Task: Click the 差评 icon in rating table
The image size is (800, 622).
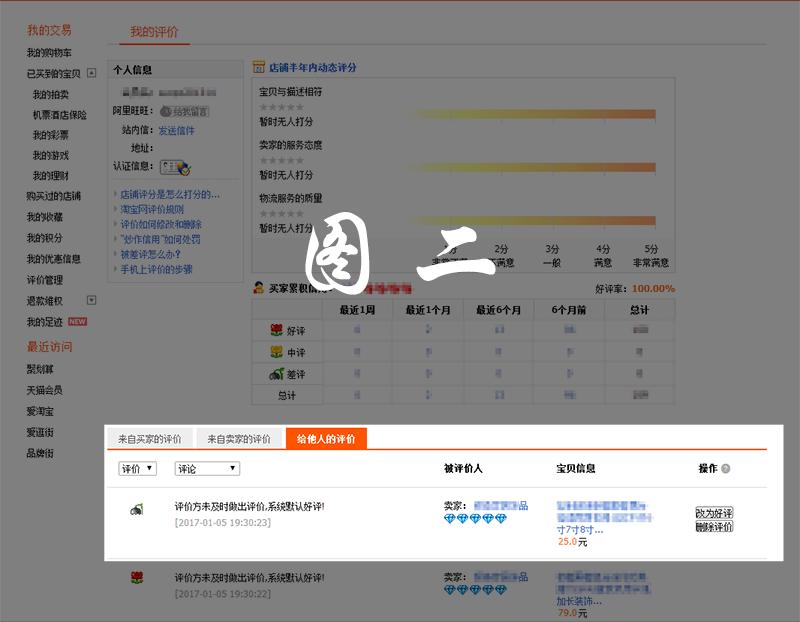Action: click(276, 374)
